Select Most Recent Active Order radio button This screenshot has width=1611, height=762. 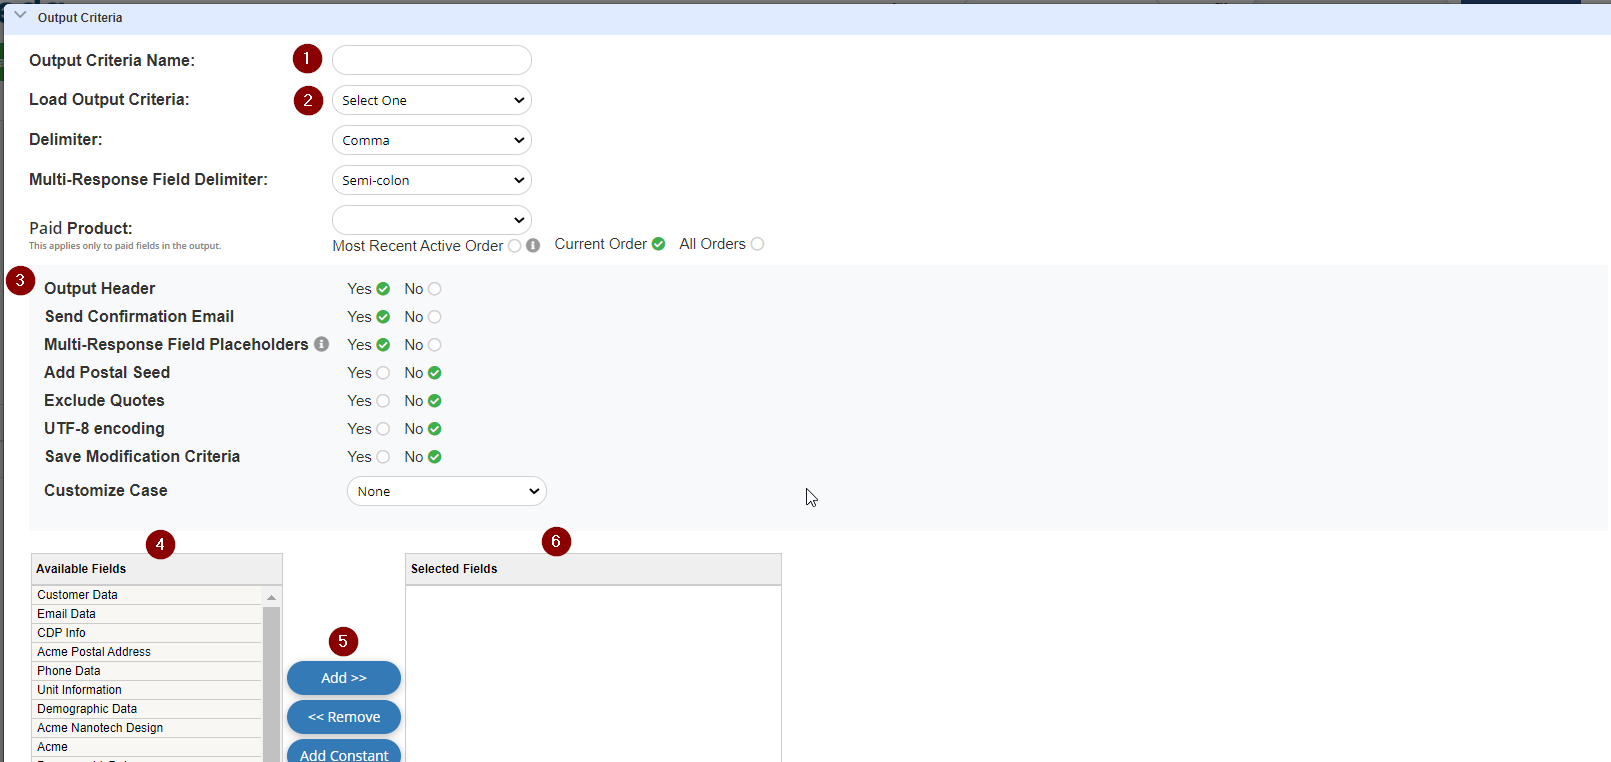click(514, 246)
